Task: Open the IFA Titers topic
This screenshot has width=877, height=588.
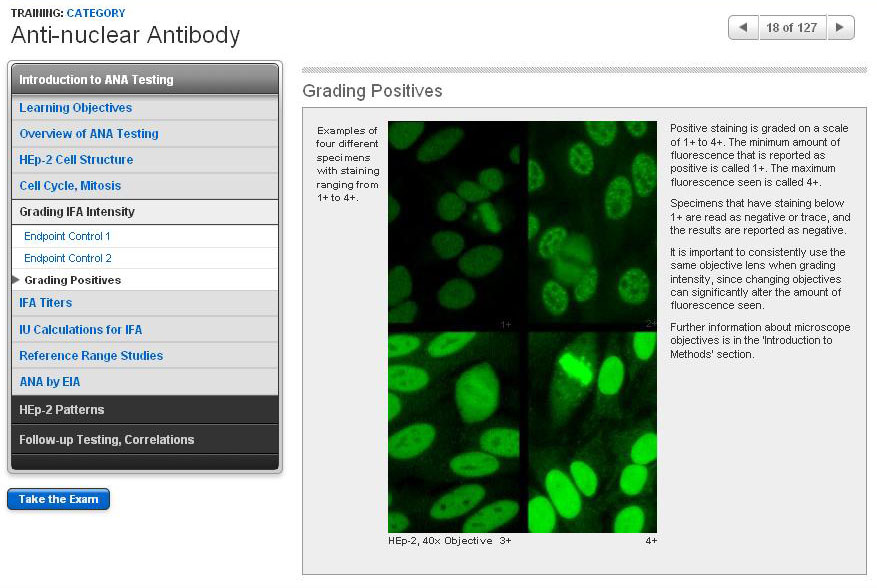Action: pos(46,303)
